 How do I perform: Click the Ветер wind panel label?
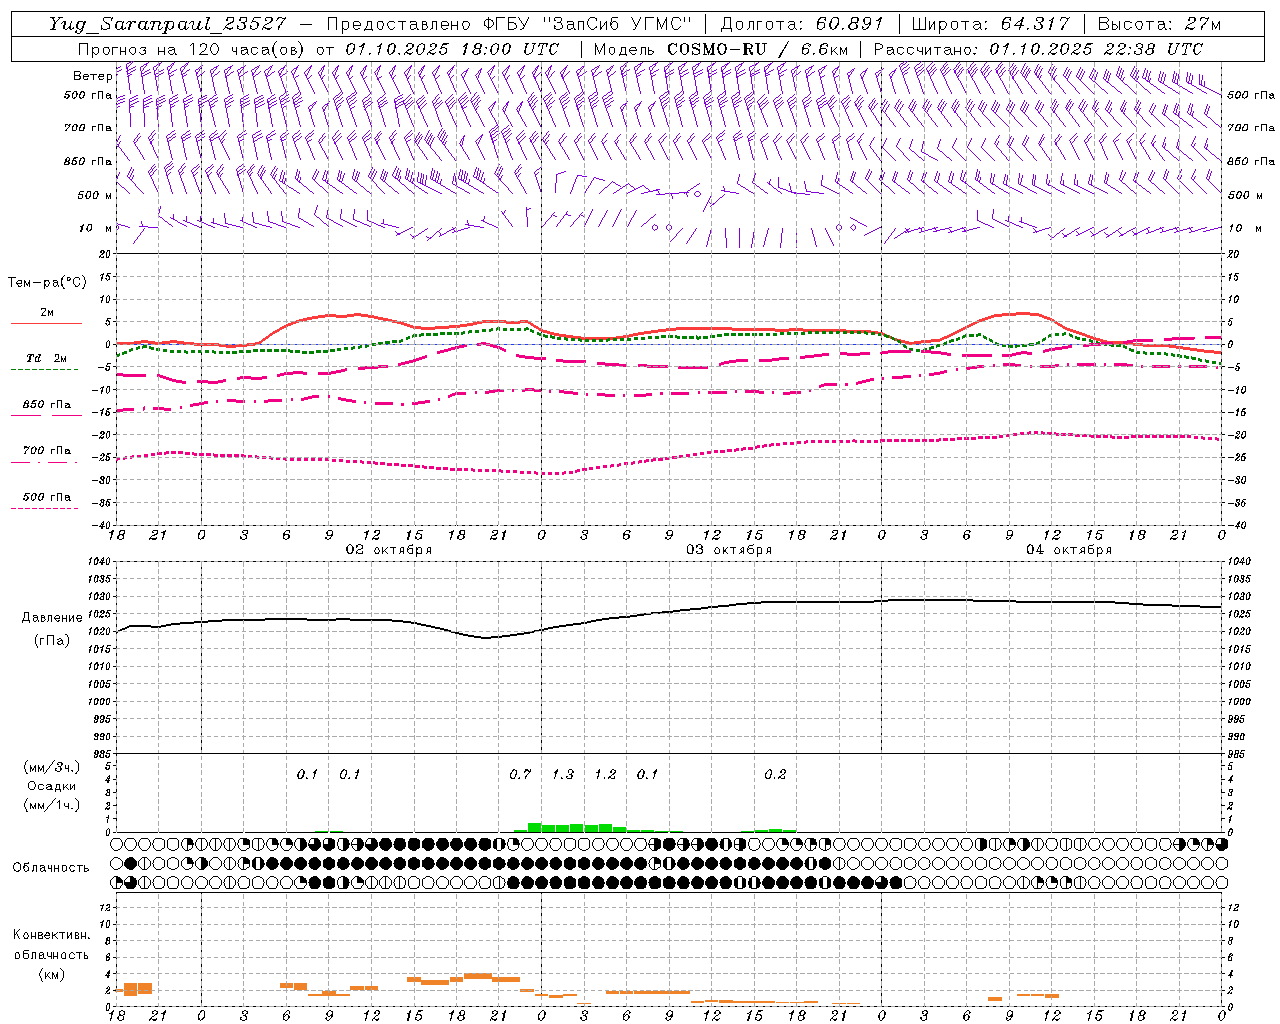(92, 76)
